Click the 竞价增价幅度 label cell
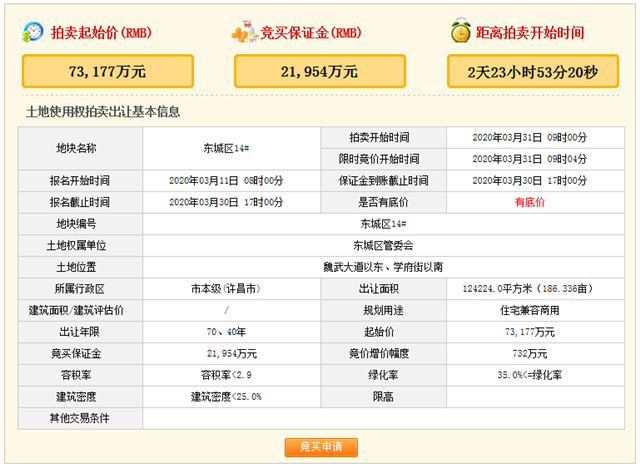Image resolution: width=640 pixels, height=467 pixels. click(384, 354)
